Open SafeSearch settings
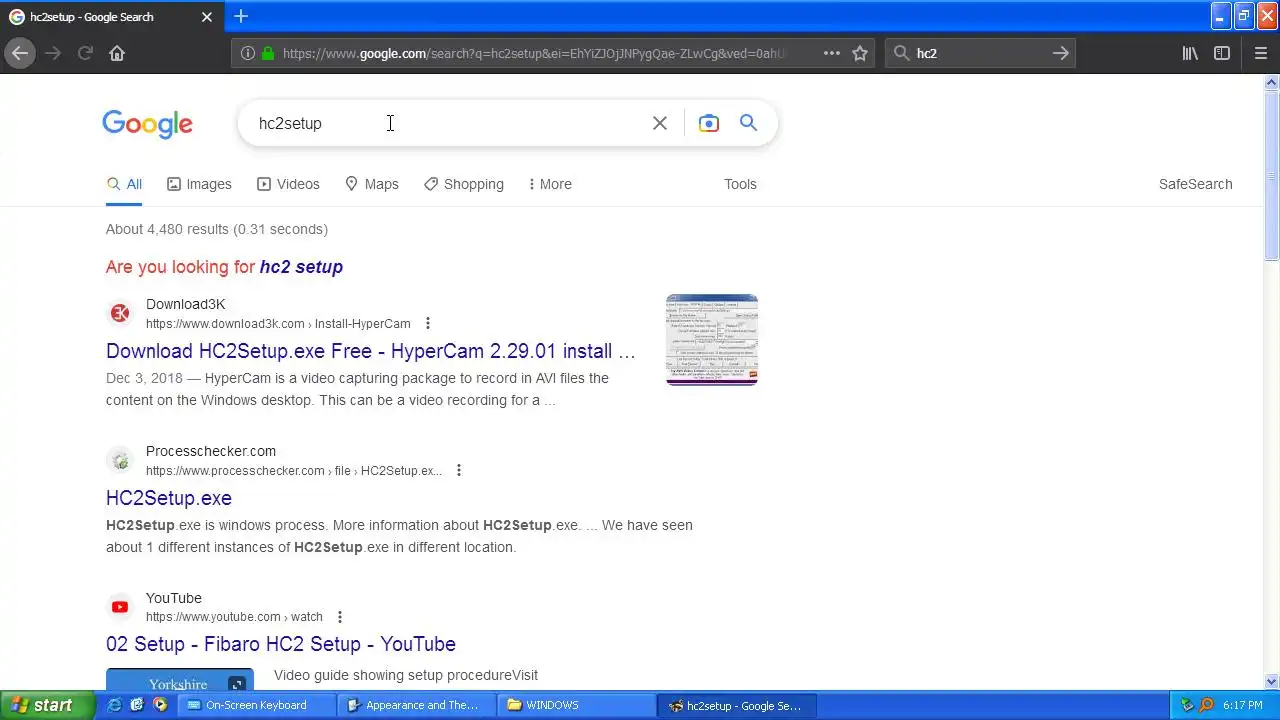Viewport: 1280px width, 720px height. [1195, 184]
